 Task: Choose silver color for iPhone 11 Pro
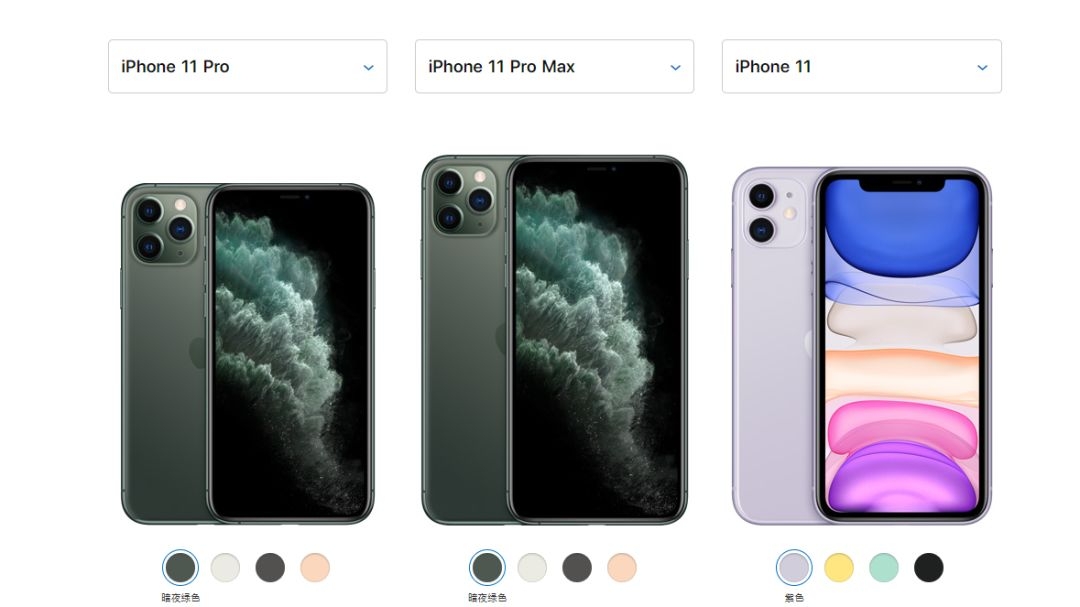coord(225,568)
